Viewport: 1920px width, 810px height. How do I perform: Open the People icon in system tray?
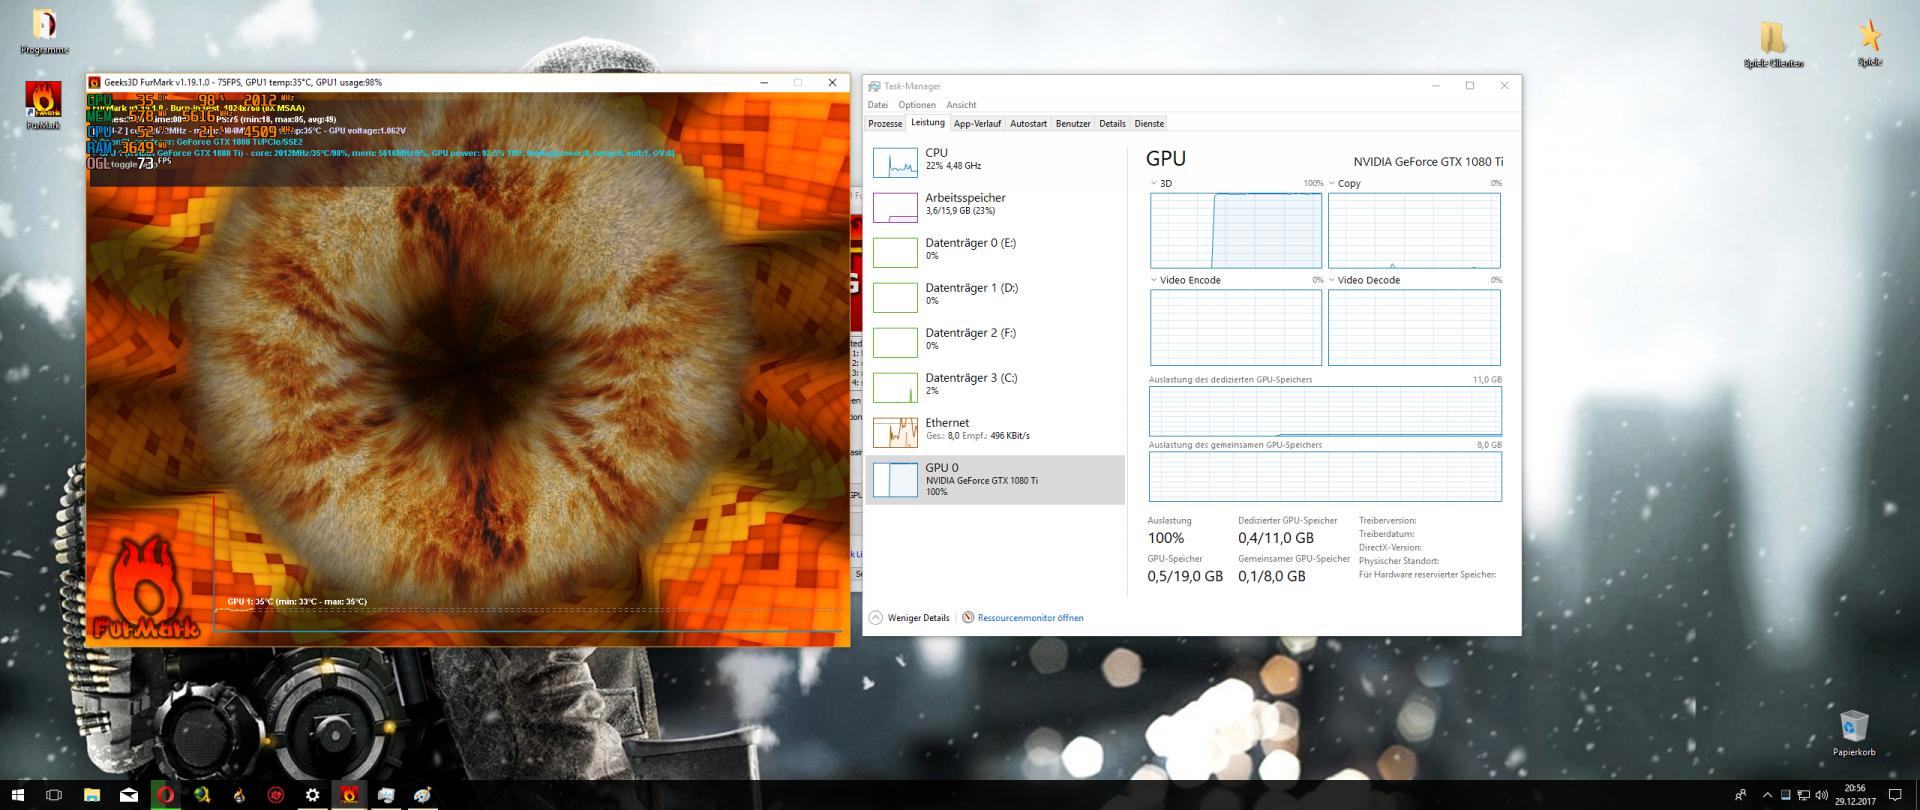1741,795
